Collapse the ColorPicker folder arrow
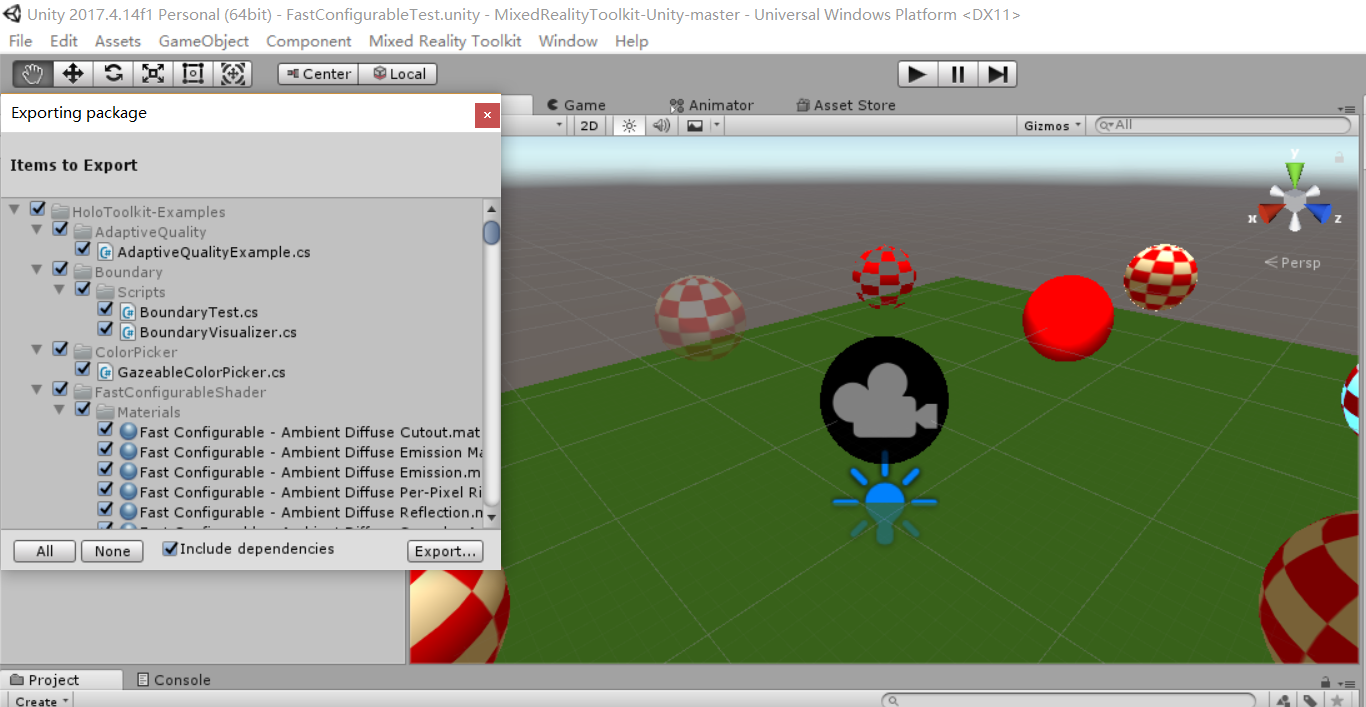The image size is (1366, 707). coord(37,349)
